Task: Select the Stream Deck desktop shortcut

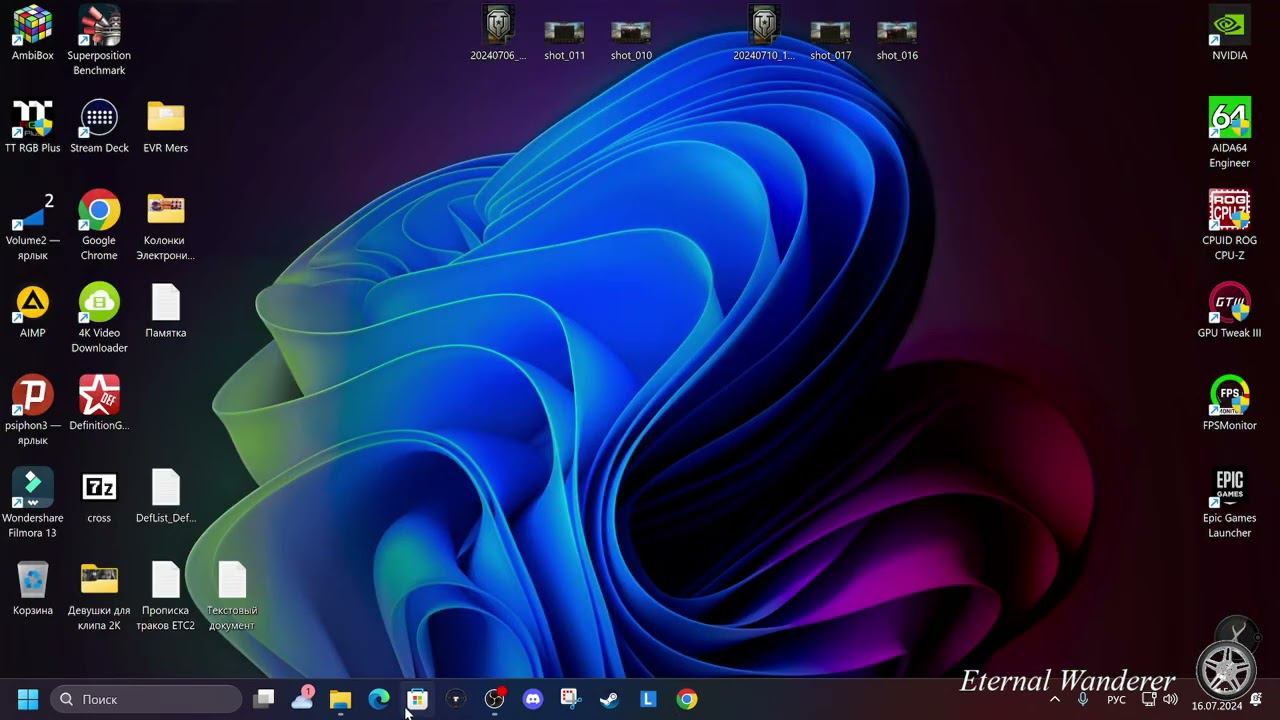Action: (99, 118)
